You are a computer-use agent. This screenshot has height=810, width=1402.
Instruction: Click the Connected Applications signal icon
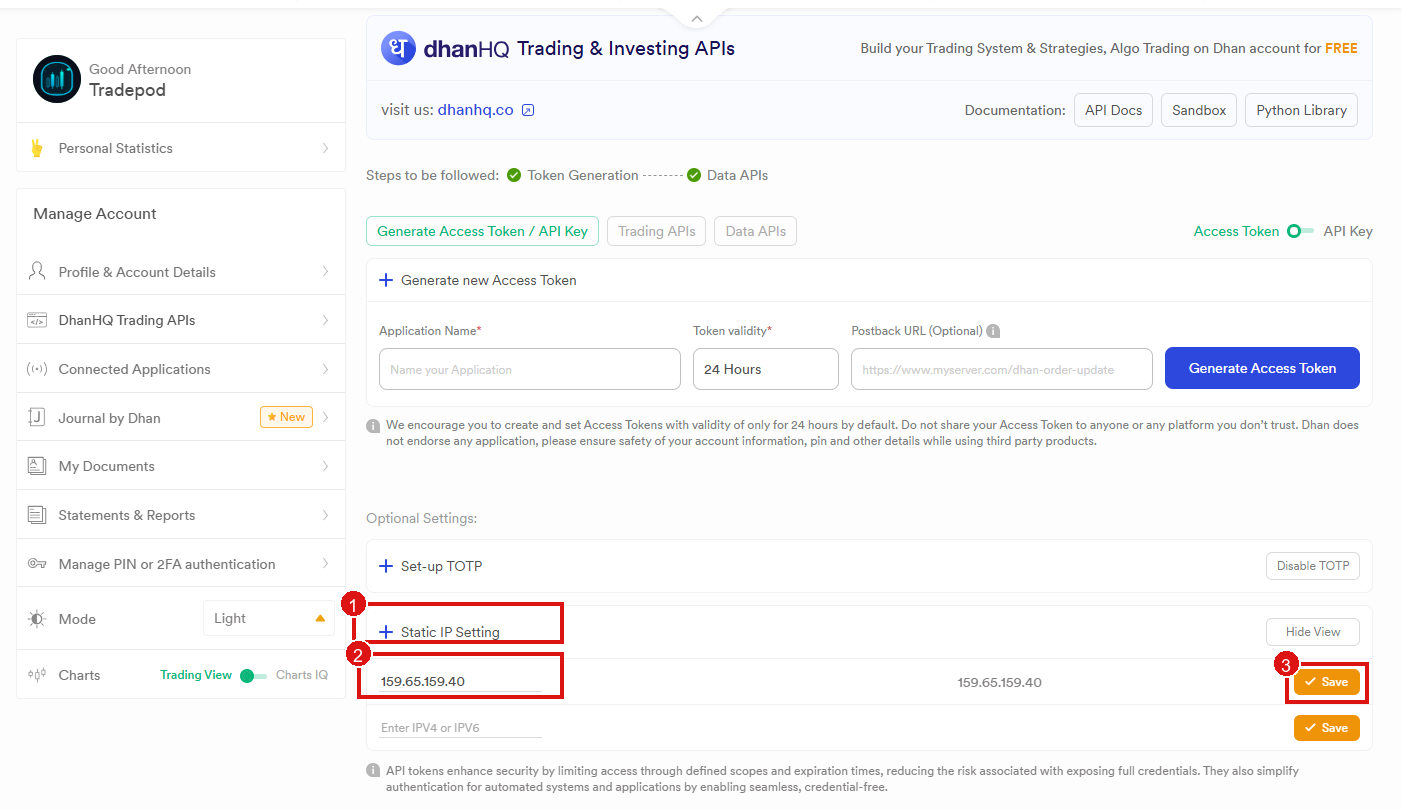pos(37,369)
